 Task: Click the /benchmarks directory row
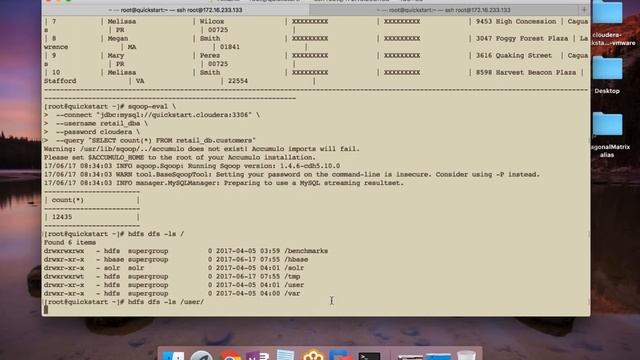click(x=186, y=251)
